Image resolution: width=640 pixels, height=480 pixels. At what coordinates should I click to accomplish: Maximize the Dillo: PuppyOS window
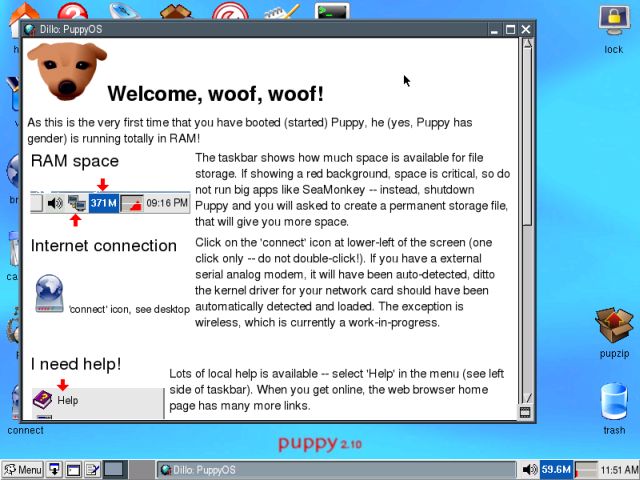pos(510,30)
